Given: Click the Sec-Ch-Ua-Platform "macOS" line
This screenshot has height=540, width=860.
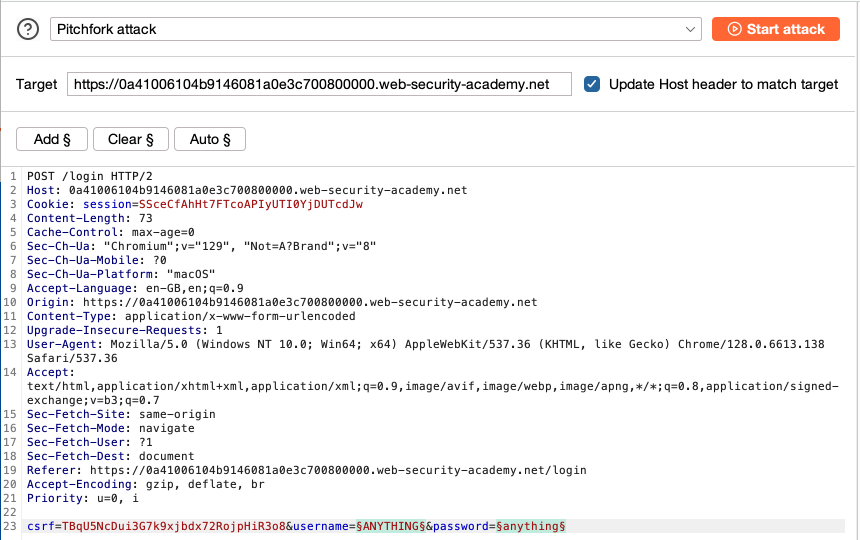Looking at the screenshot, I should pos(121,274).
